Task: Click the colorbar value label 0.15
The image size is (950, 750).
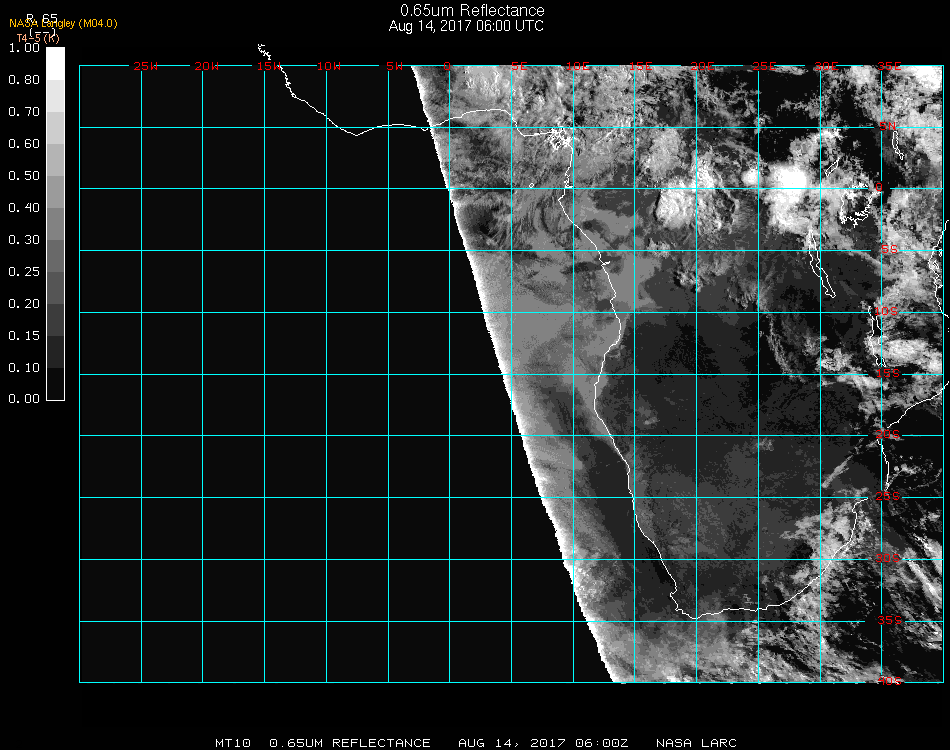Action: (24, 336)
